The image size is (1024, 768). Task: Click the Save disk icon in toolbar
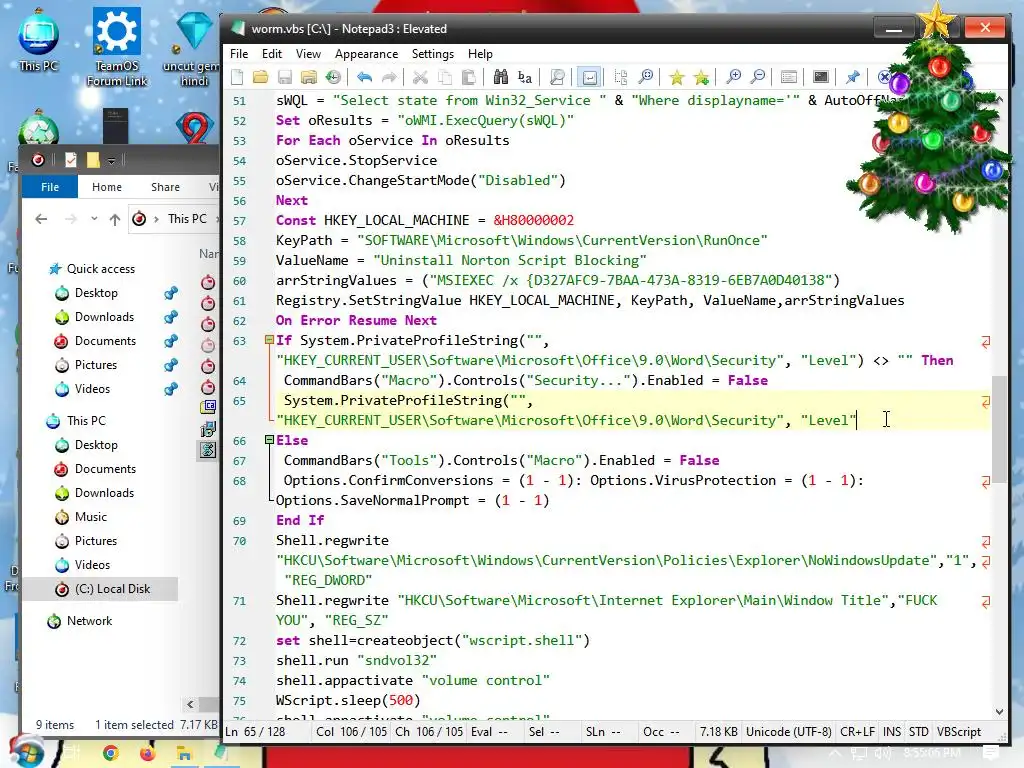pos(285,77)
